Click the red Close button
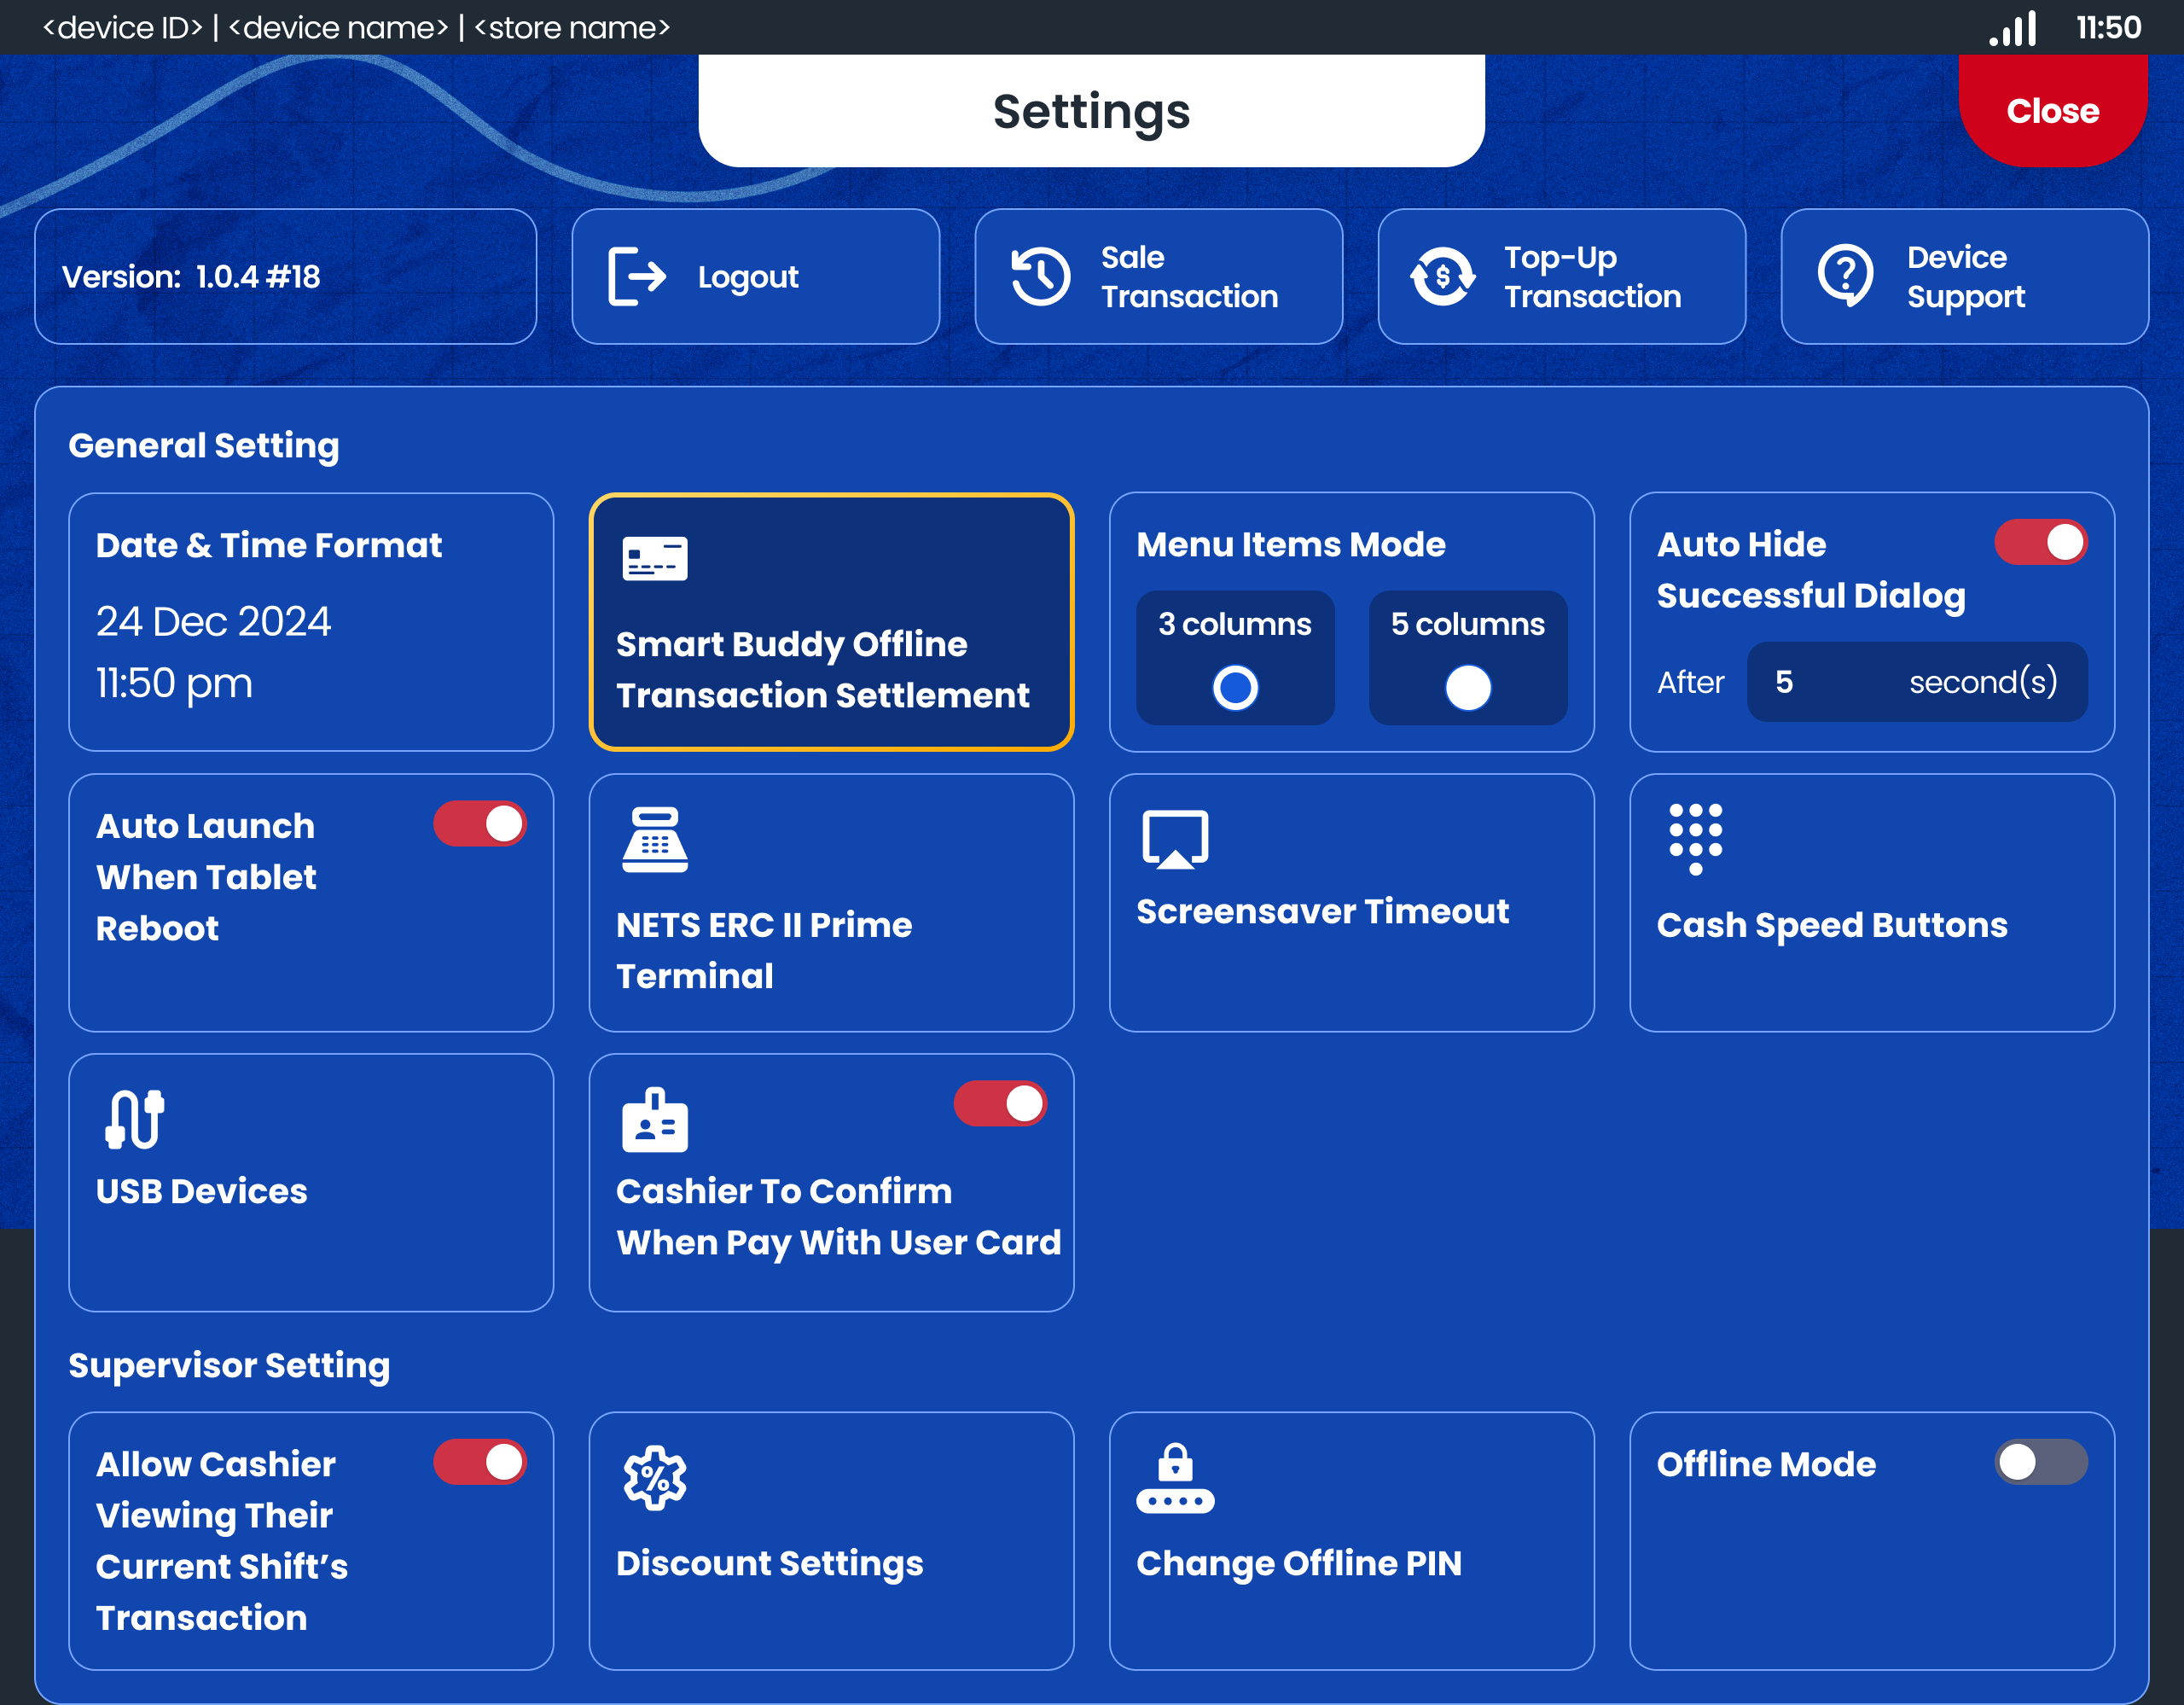 tap(2051, 111)
